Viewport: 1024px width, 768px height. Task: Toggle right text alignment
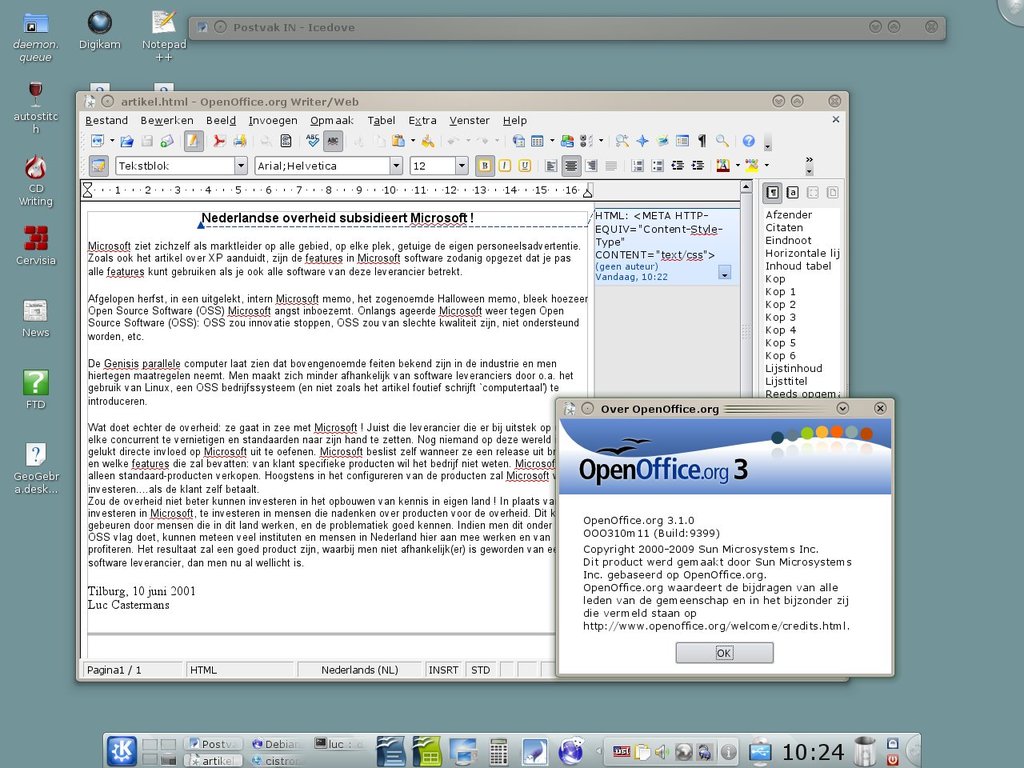tap(591, 166)
